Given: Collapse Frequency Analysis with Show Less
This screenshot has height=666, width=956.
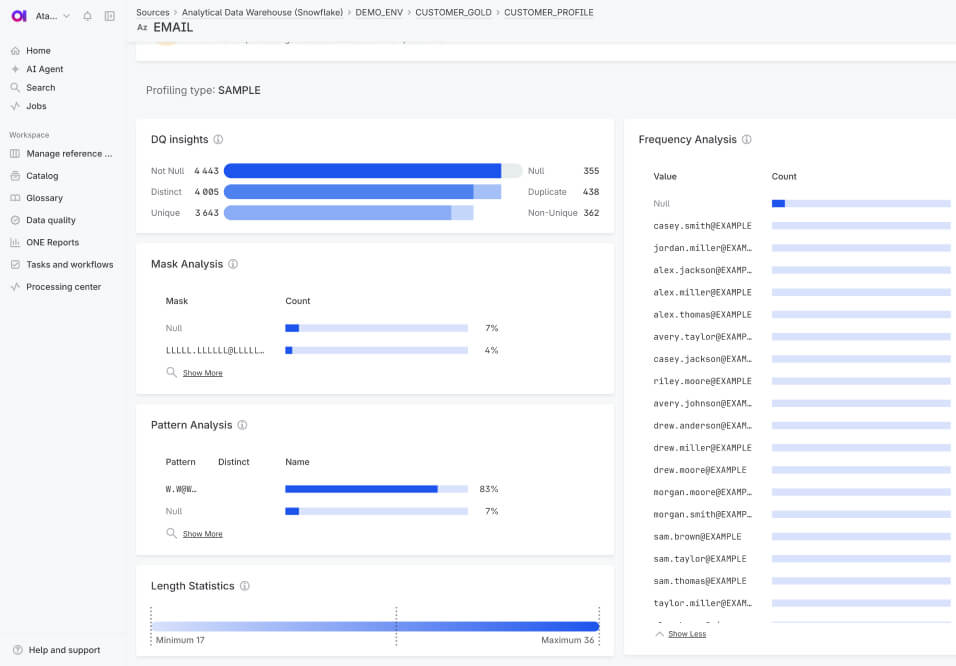Looking at the screenshot, I should (686, 634).
